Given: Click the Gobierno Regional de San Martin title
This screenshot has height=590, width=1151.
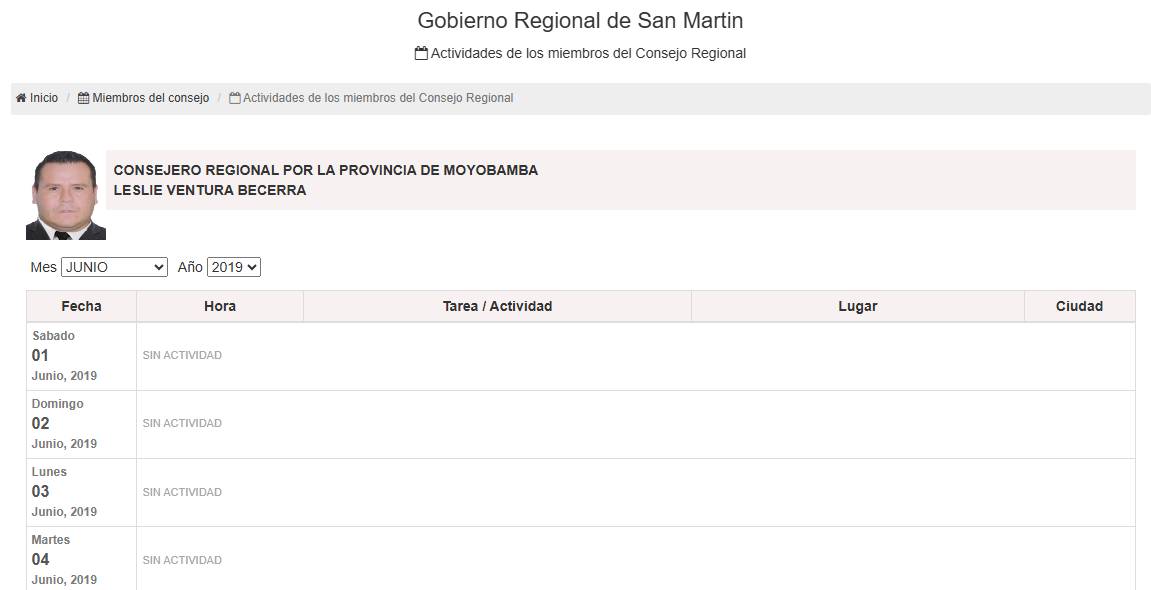Looking at the screenshot, I should click(580, 21).
